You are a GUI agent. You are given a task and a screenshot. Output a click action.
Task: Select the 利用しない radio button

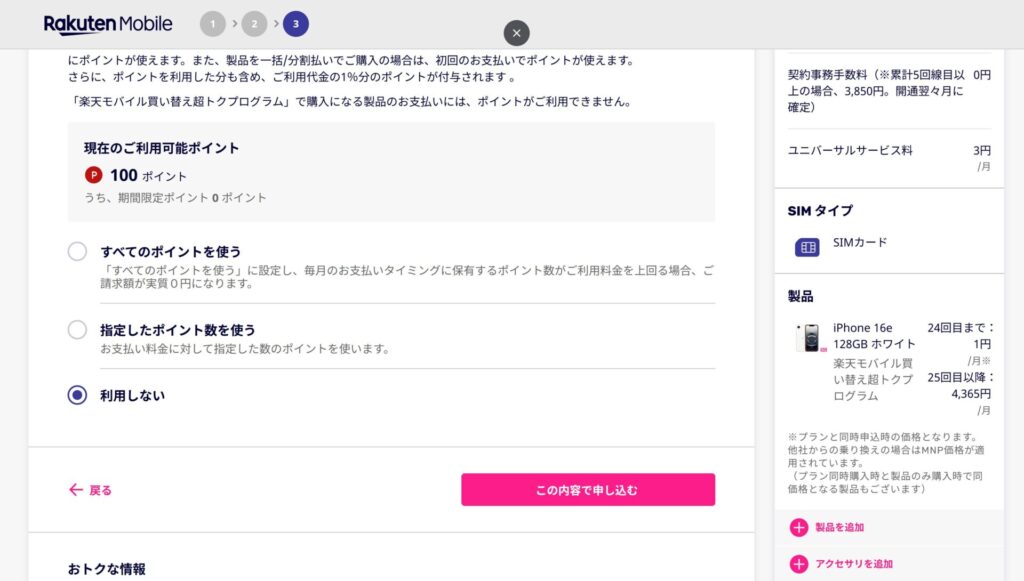[x=77, y=395]
